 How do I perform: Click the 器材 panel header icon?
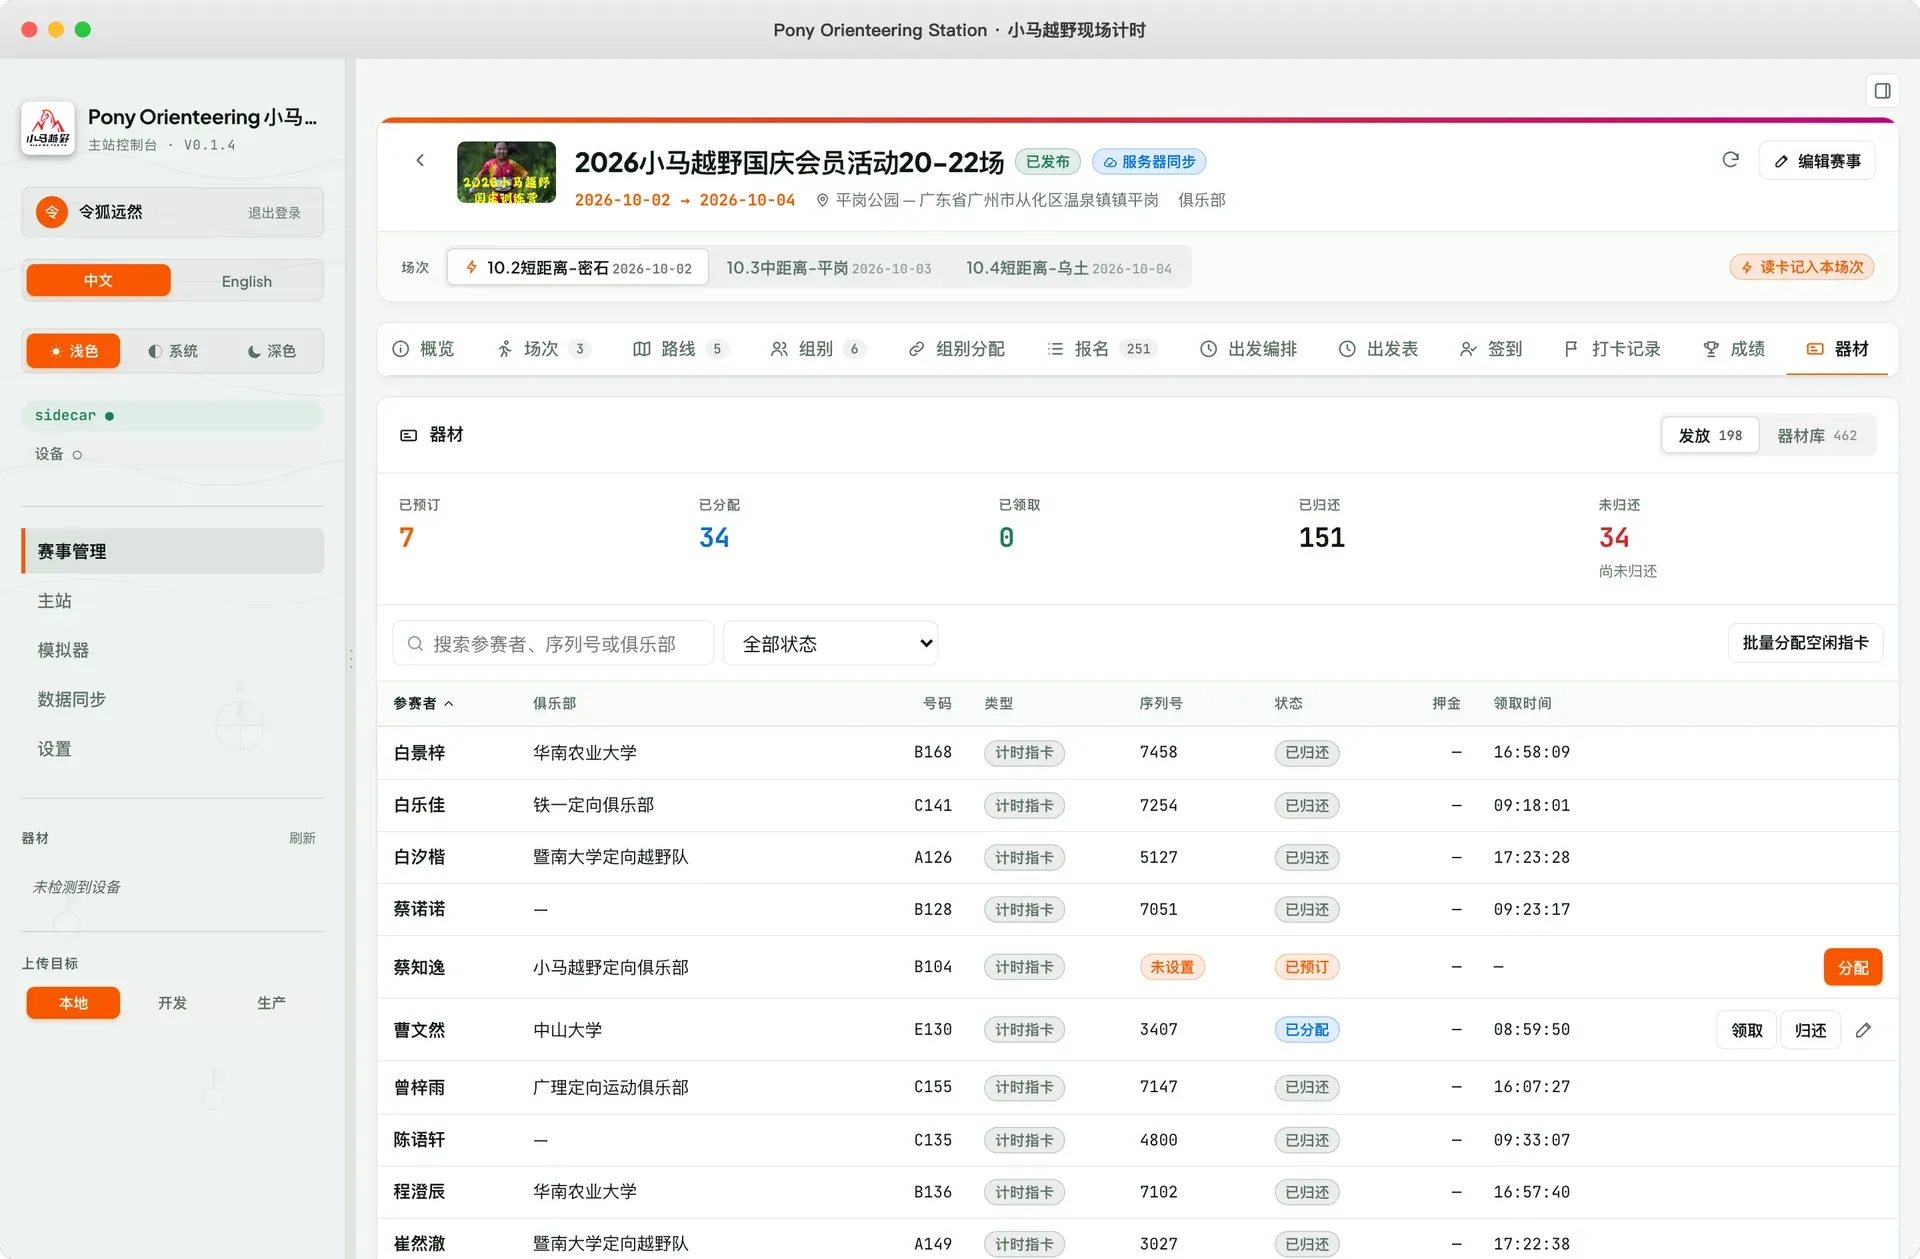click(x=408, y=435)
